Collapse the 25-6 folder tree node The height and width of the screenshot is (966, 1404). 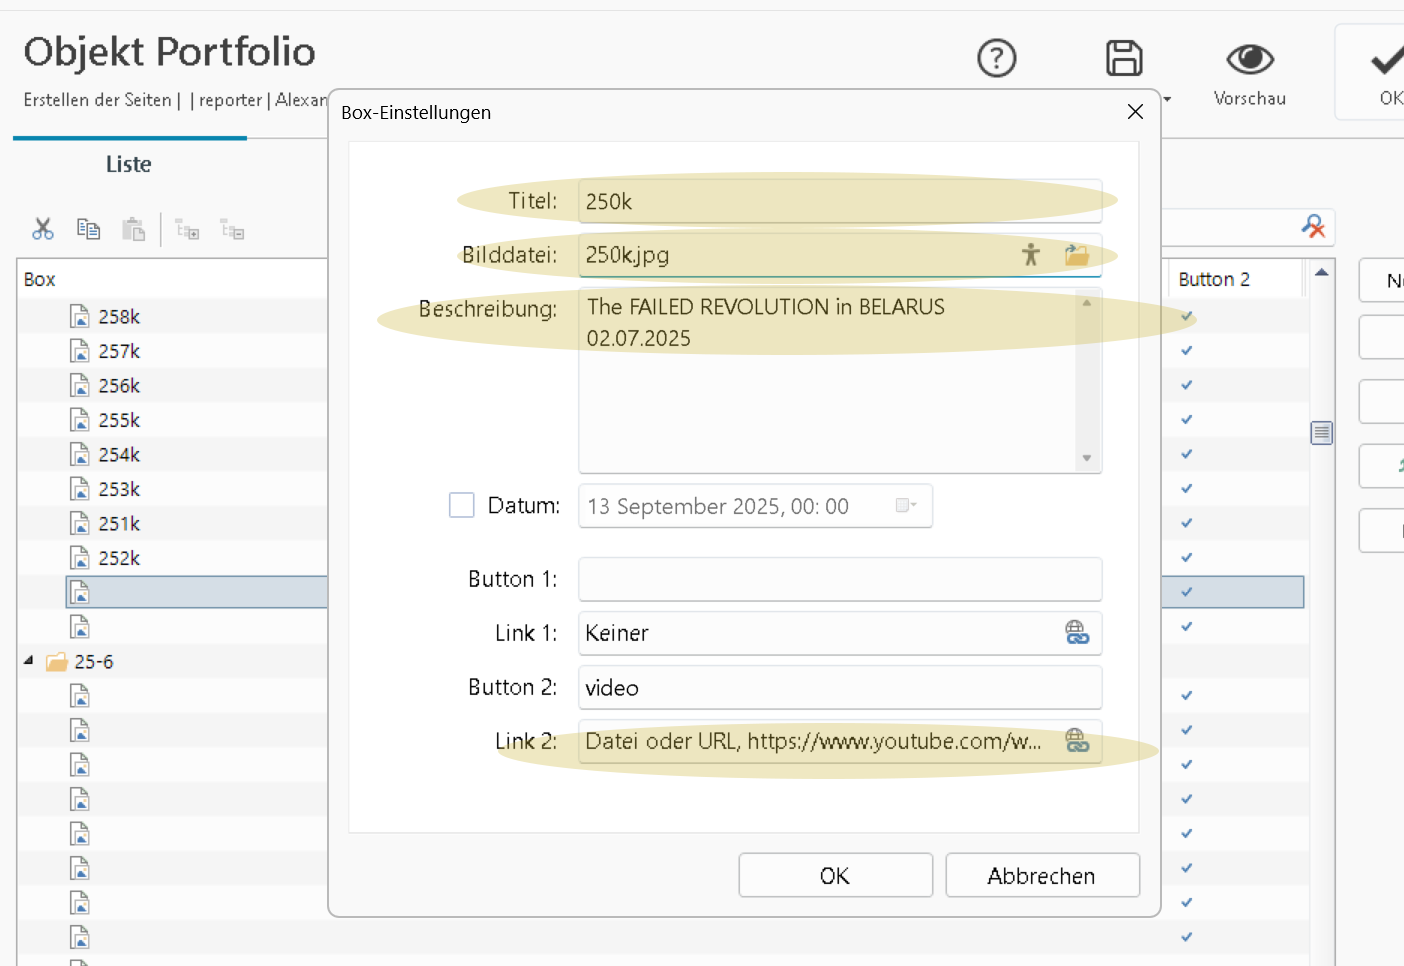tap(29, 661)
